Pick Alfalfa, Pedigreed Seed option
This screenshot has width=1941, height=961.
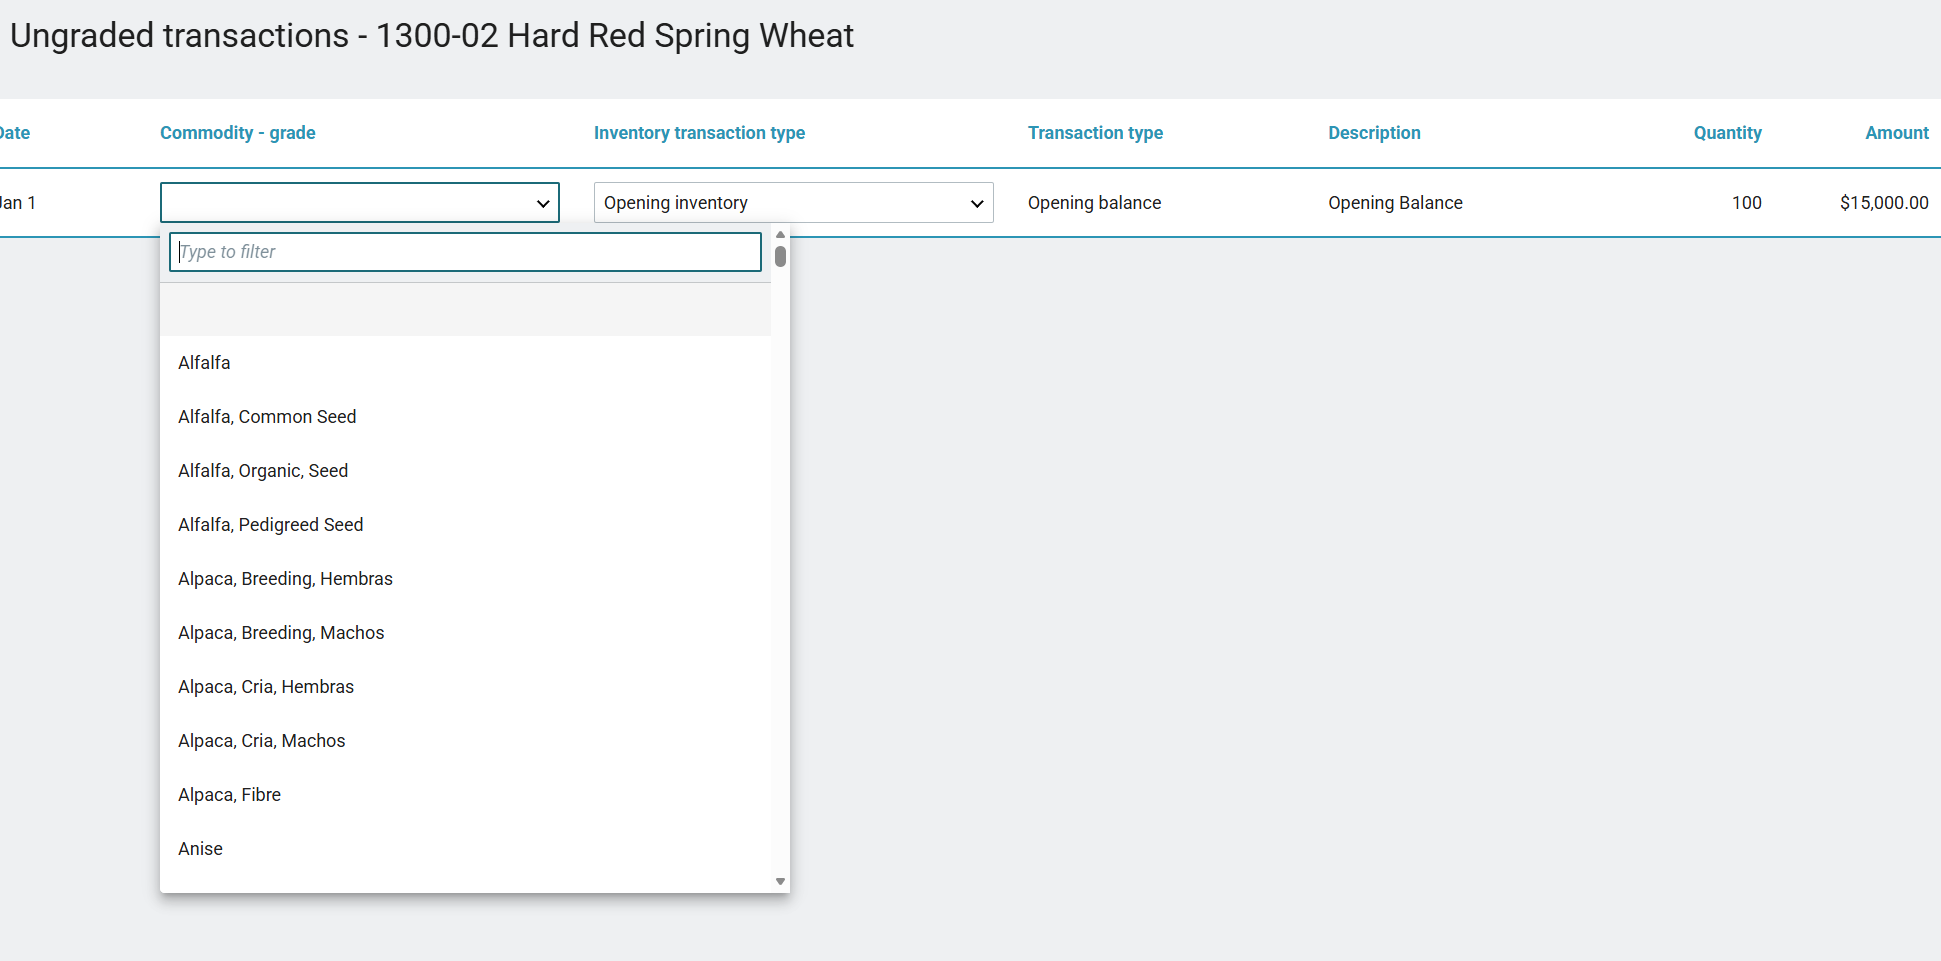coord(270,525)
